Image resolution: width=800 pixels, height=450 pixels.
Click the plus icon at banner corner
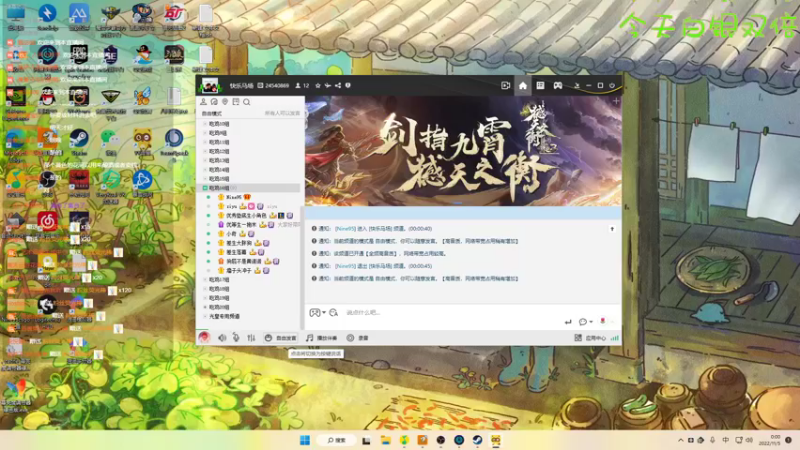pos(616,101)
